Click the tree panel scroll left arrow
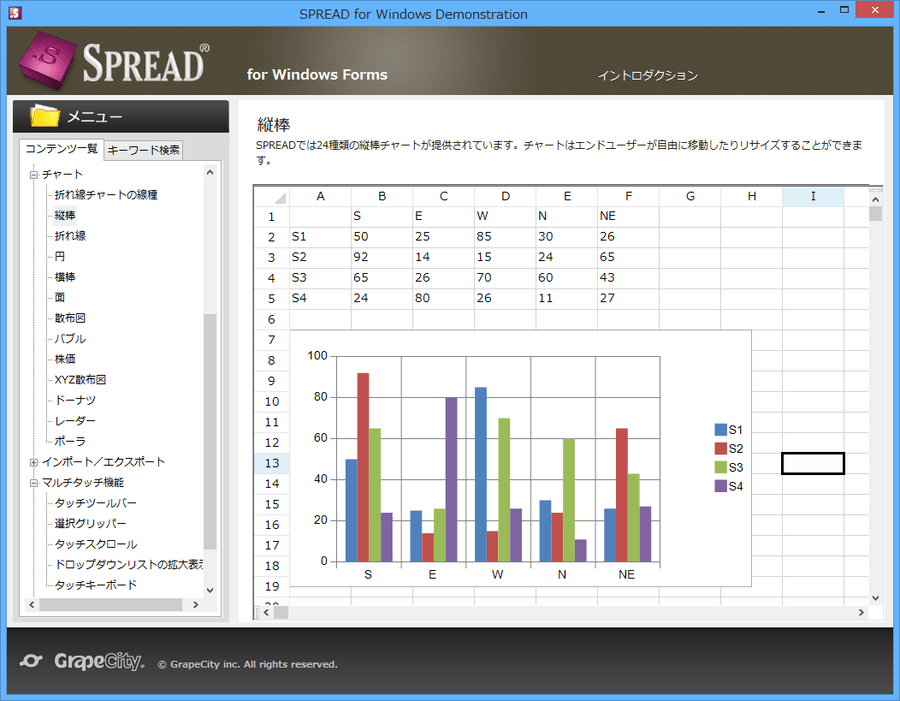The image size is (900, 701). [x=32, y=605]
